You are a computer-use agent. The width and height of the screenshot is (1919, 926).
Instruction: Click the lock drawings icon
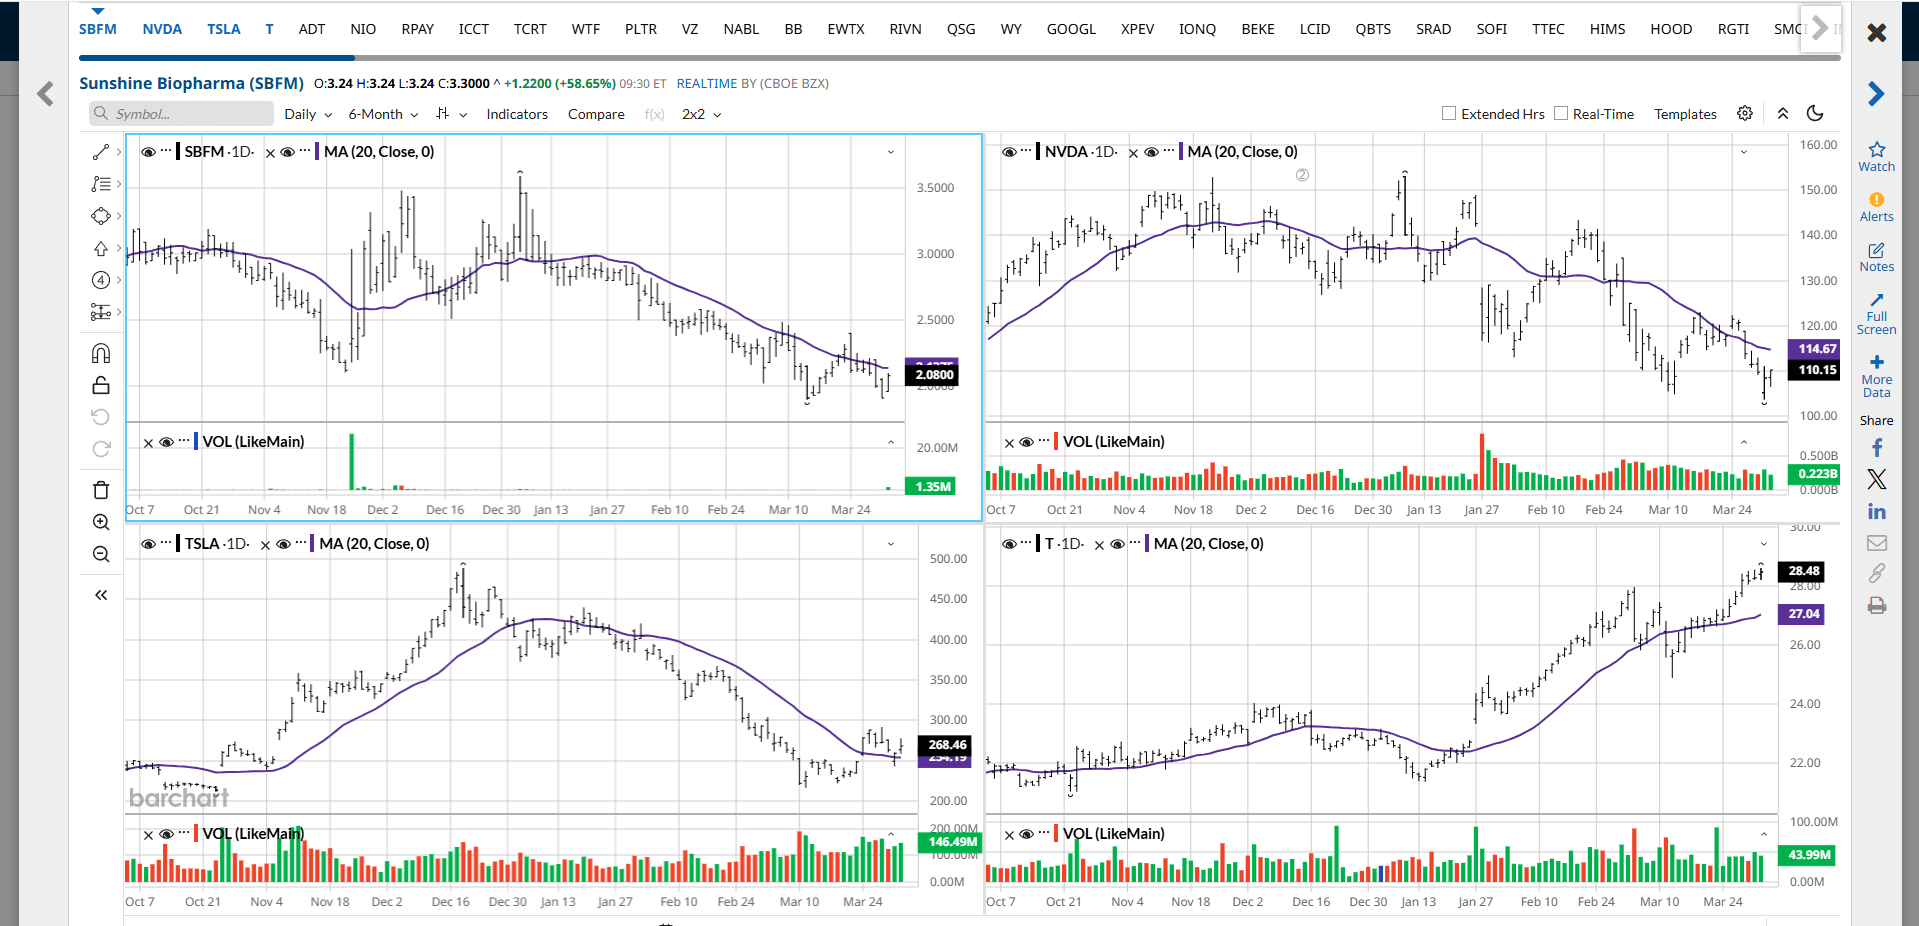[101, 385]
